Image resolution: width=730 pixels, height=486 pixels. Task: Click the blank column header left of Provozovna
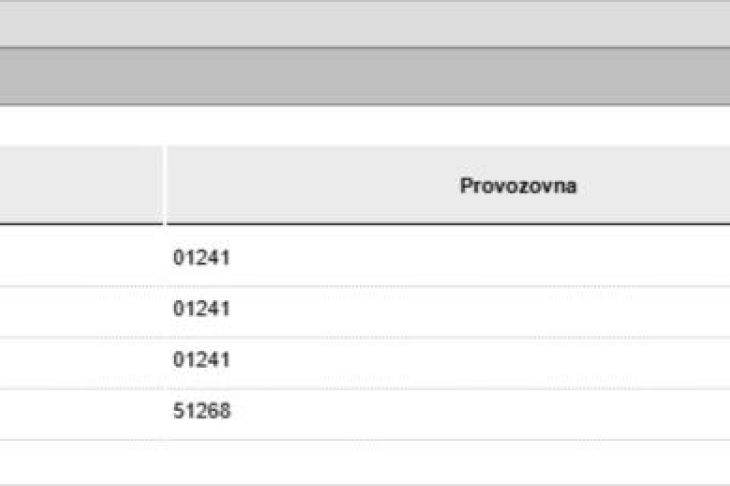click(80, 186)
